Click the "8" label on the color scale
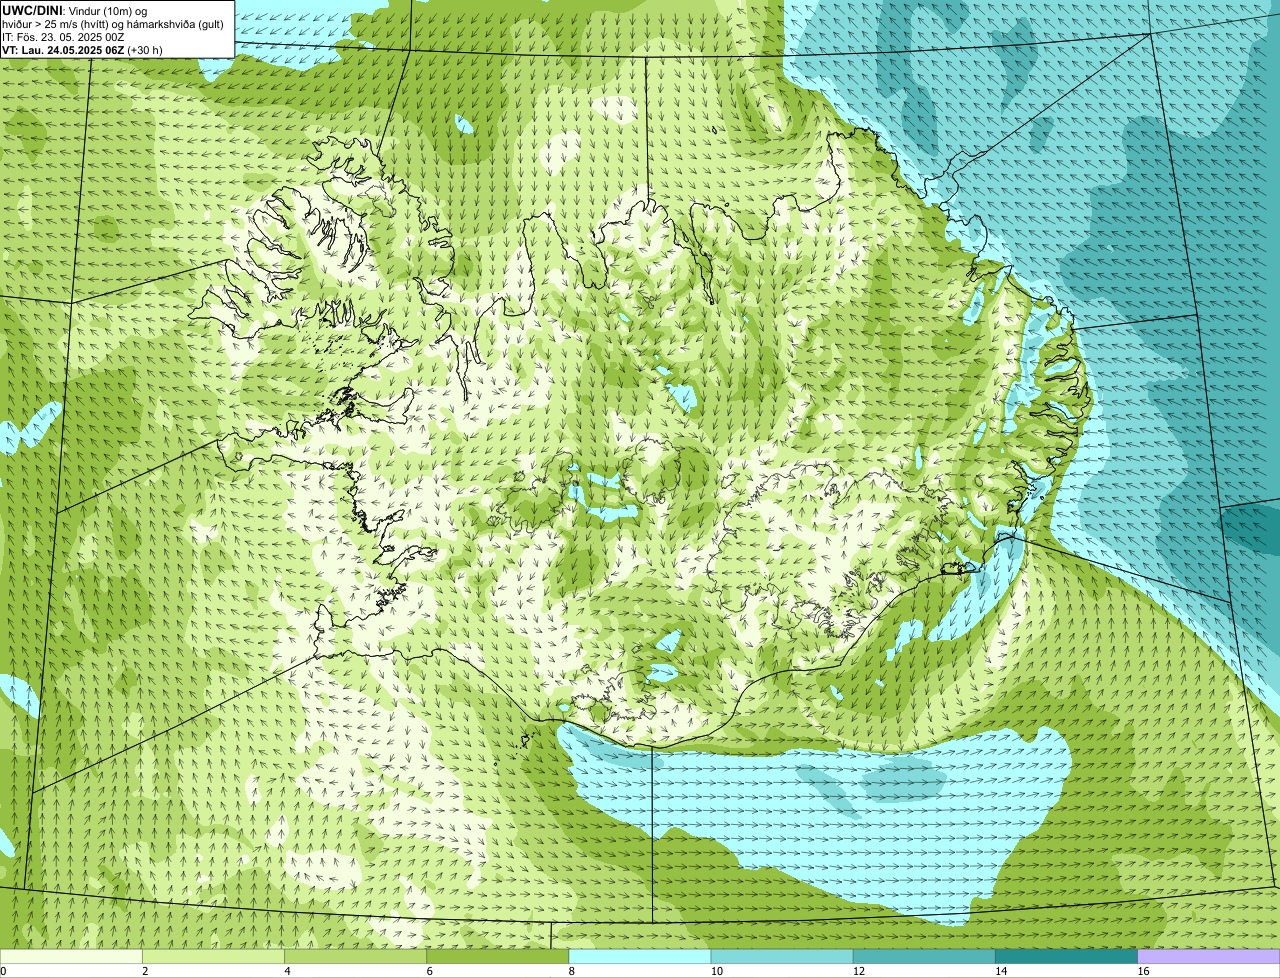The width and height of the screenshot is (1280, 978). pos(571,971)
